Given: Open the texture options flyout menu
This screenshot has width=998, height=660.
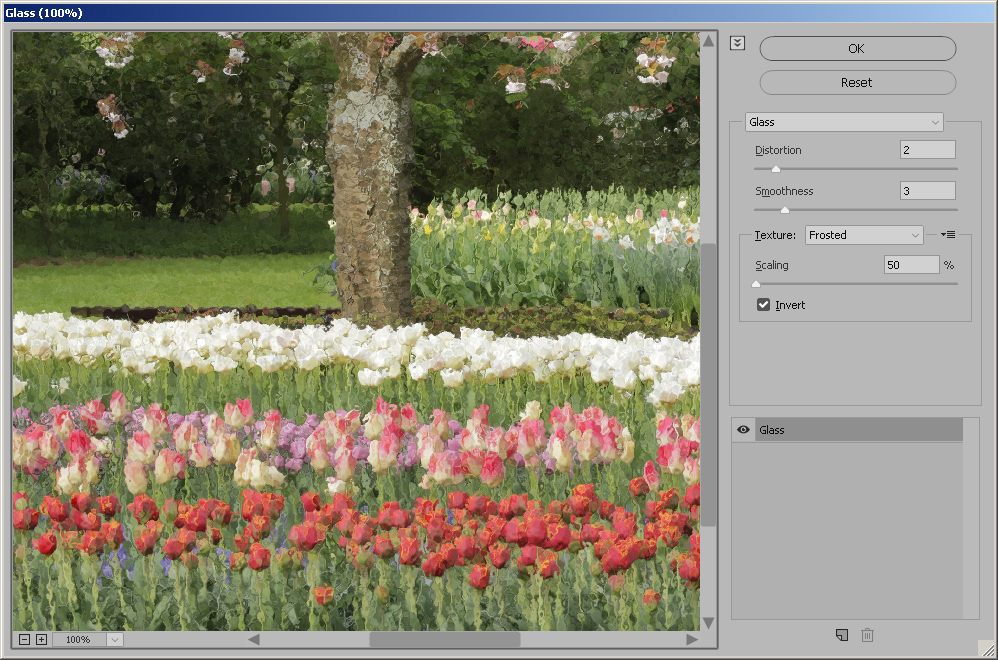Looking at the screenshot, I should click(x=948, y=235).
